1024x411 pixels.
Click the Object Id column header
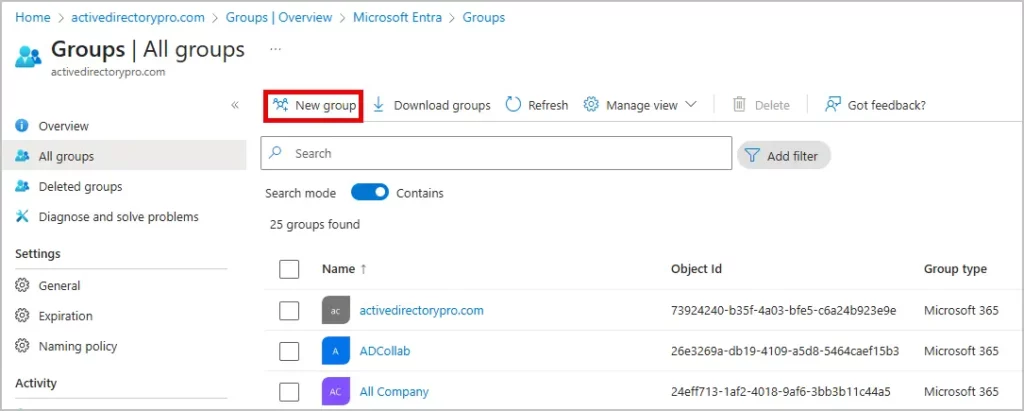696,269
